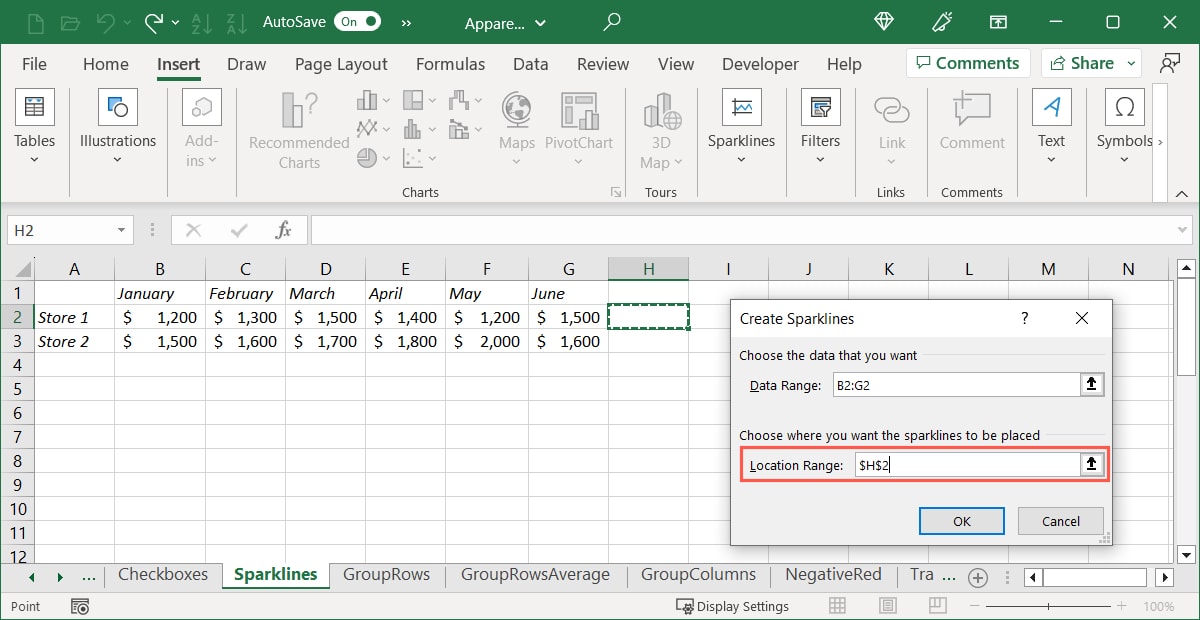Cancel the Create Sparklines dialog

[x=1060, y=520]
